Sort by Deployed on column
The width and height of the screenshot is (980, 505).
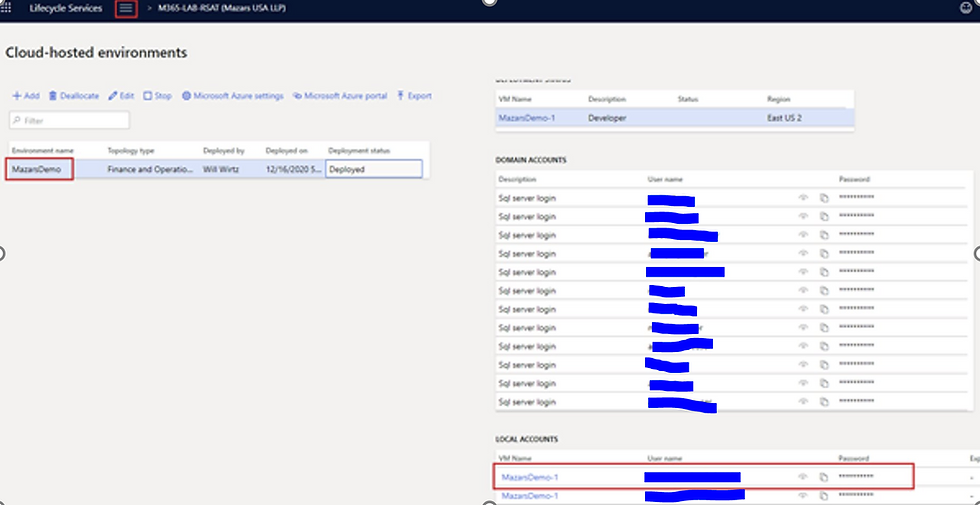(x=286, y=151)
